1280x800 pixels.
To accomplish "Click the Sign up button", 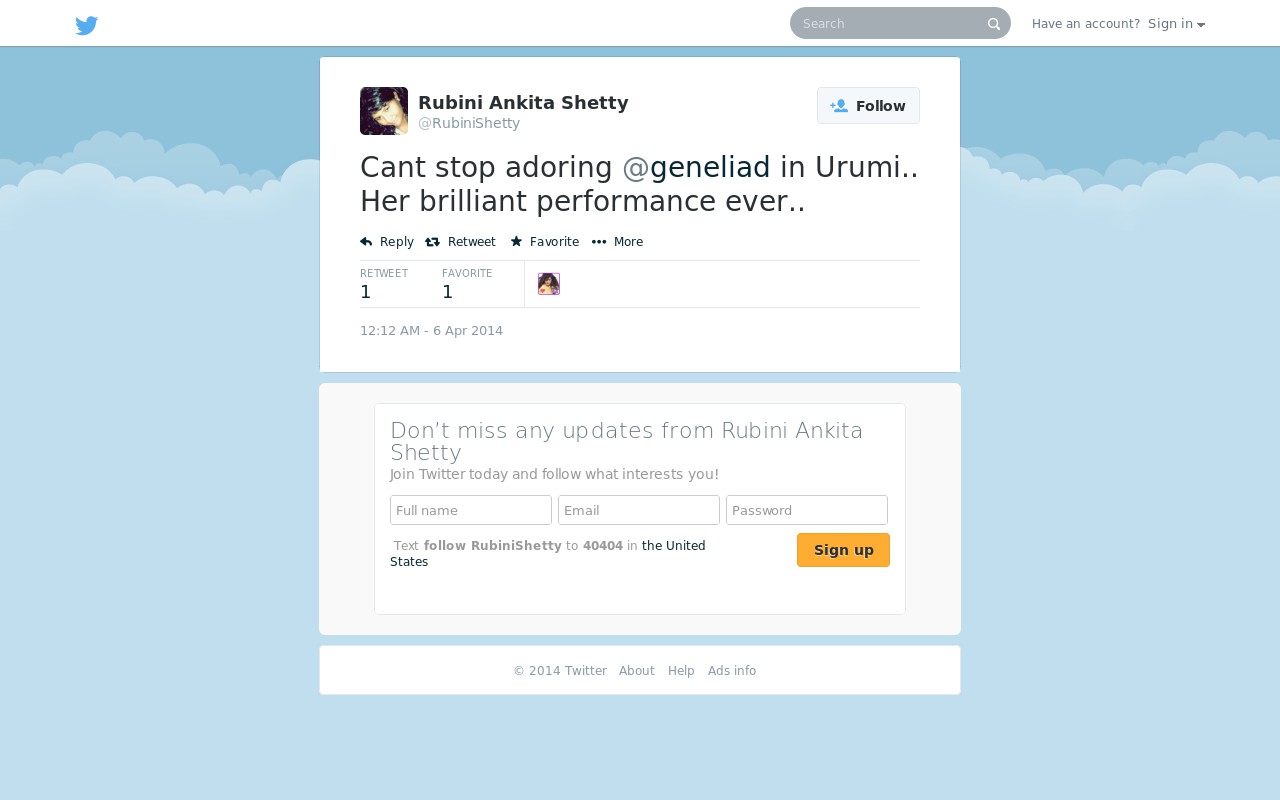I will 843,550.
